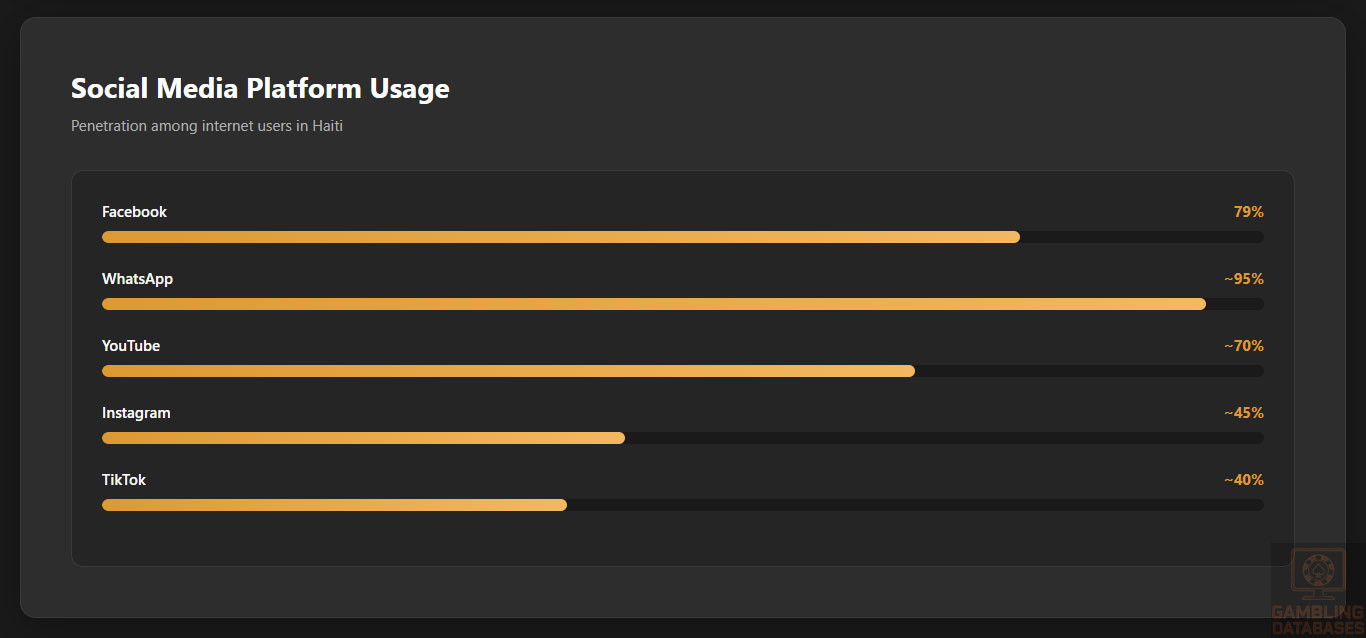The height and width of the screenshot is (638, 1366).
Task: Click the ~95% WhatsApp value
Action: pyautogui.click(x=1244, y=279)
